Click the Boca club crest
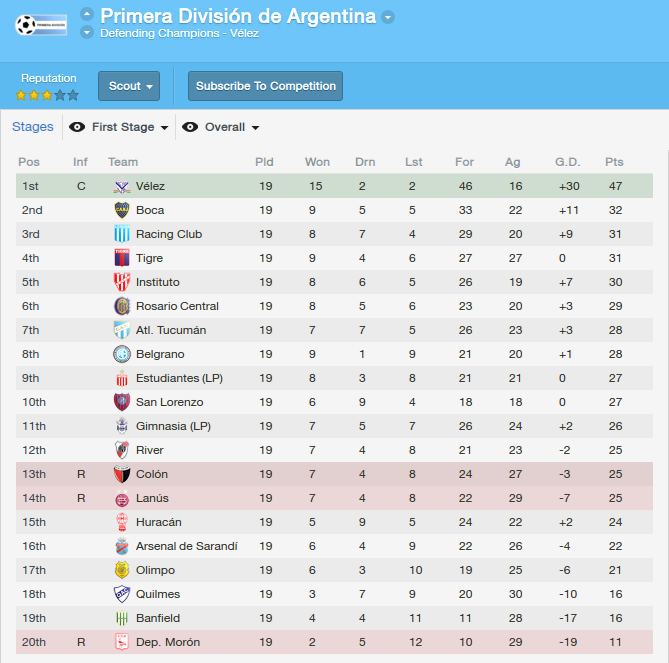 coord(122,210)
